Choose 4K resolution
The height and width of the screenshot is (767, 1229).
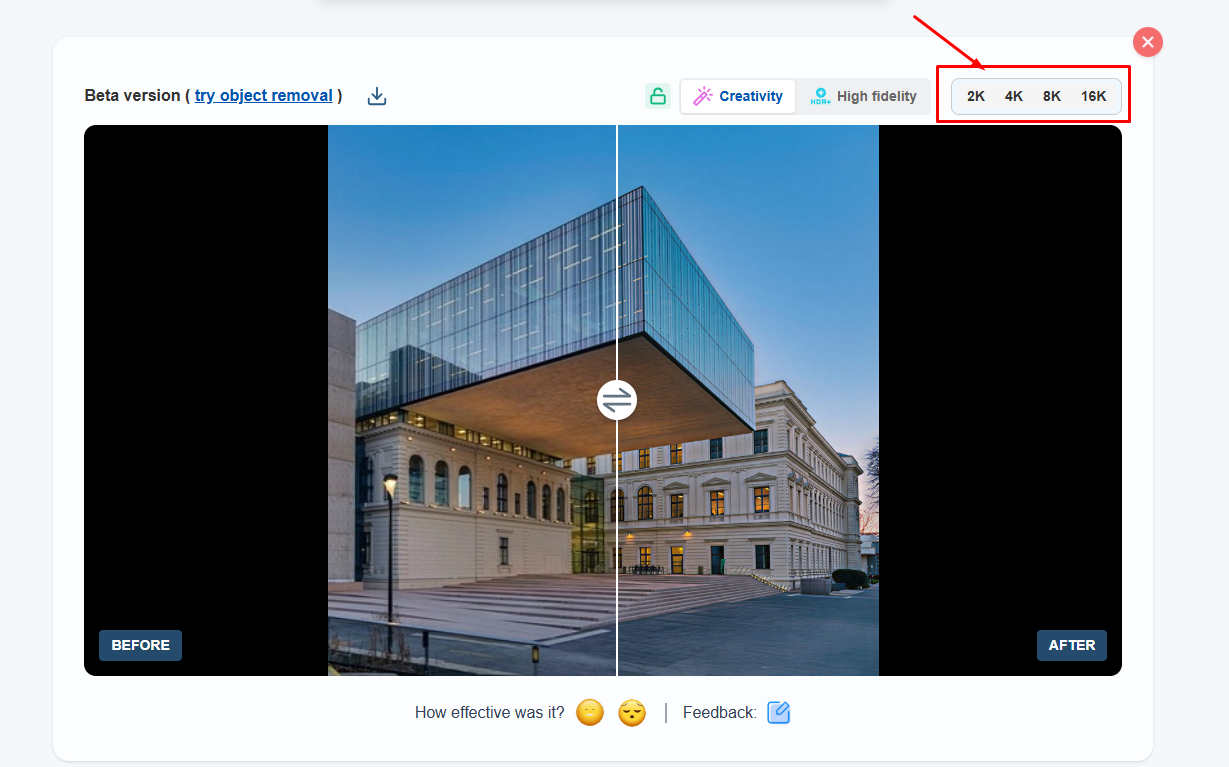coord(1014,96)
